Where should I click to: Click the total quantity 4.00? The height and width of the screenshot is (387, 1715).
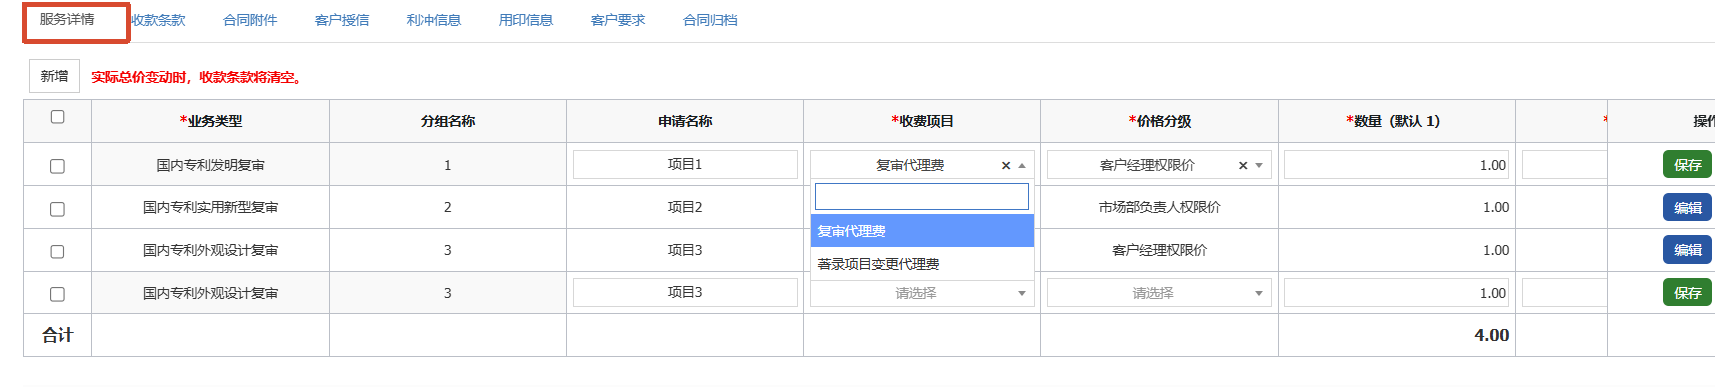[1491, 335]
